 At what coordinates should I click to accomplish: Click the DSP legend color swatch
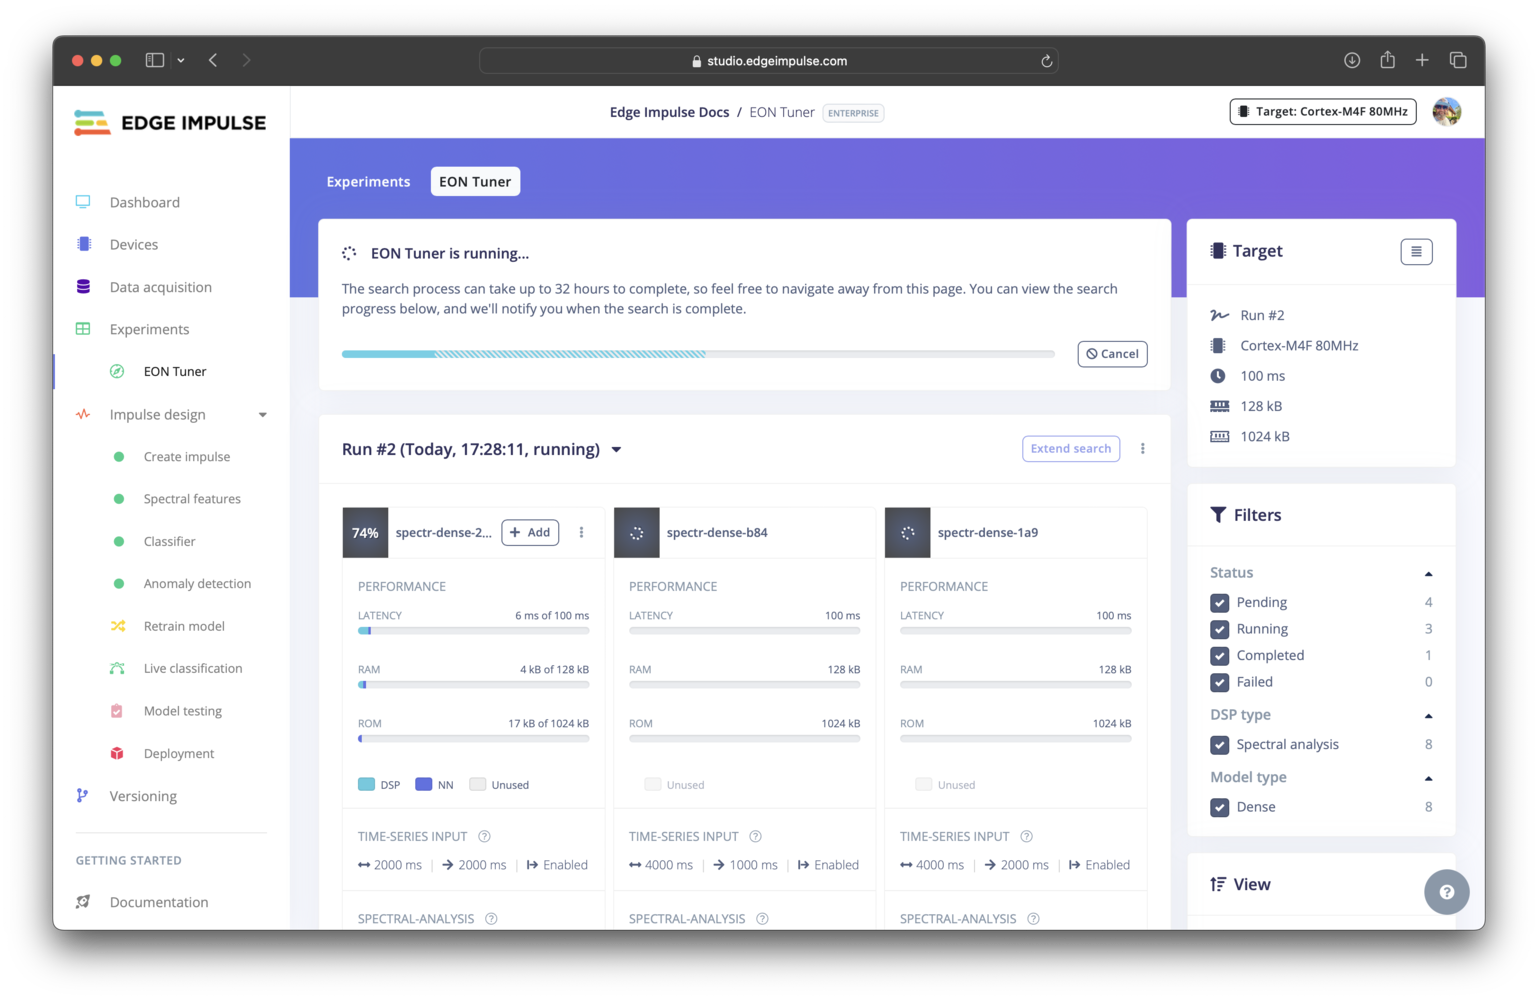coord(366,785)
